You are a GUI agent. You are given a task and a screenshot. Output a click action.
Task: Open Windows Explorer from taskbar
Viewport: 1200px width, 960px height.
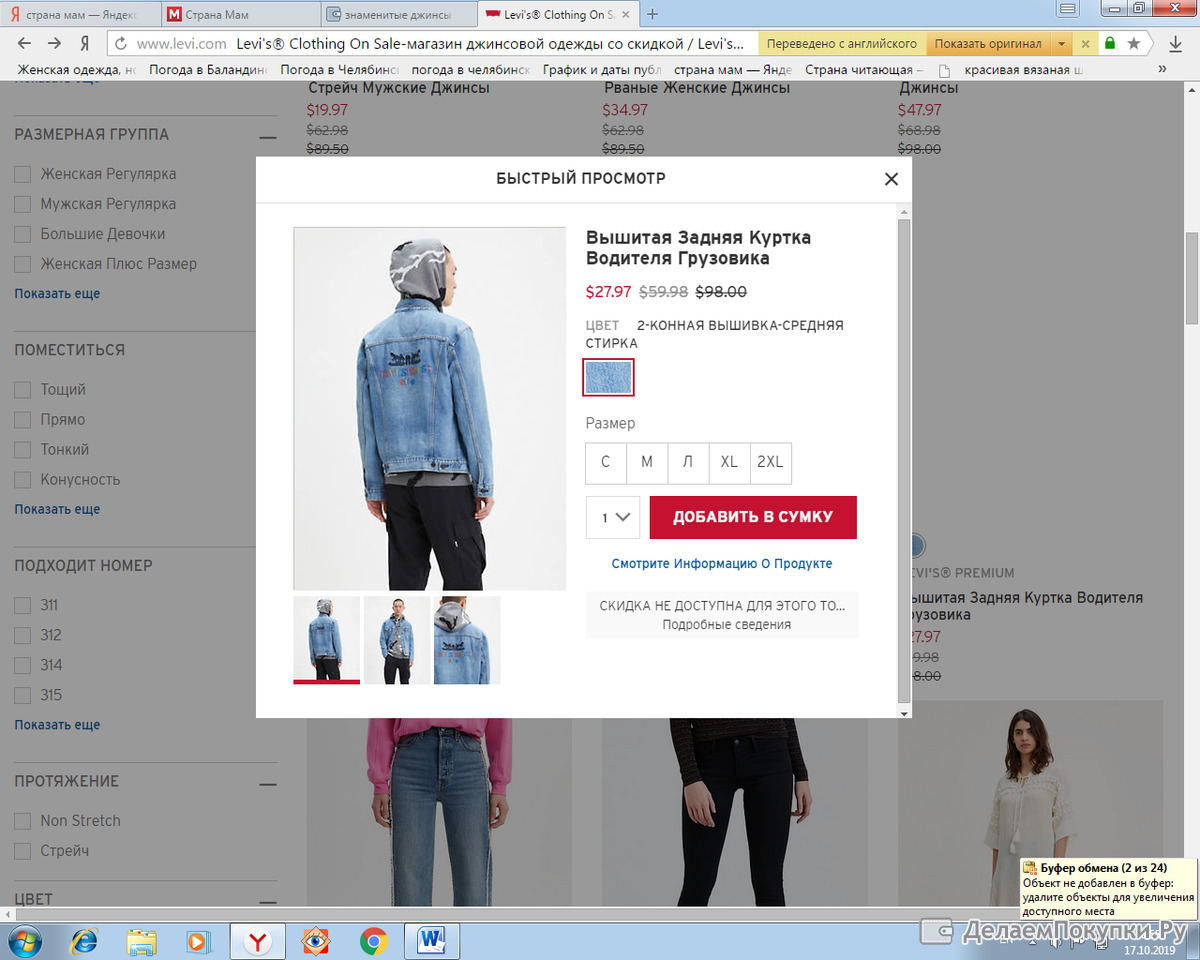[141, 941]
